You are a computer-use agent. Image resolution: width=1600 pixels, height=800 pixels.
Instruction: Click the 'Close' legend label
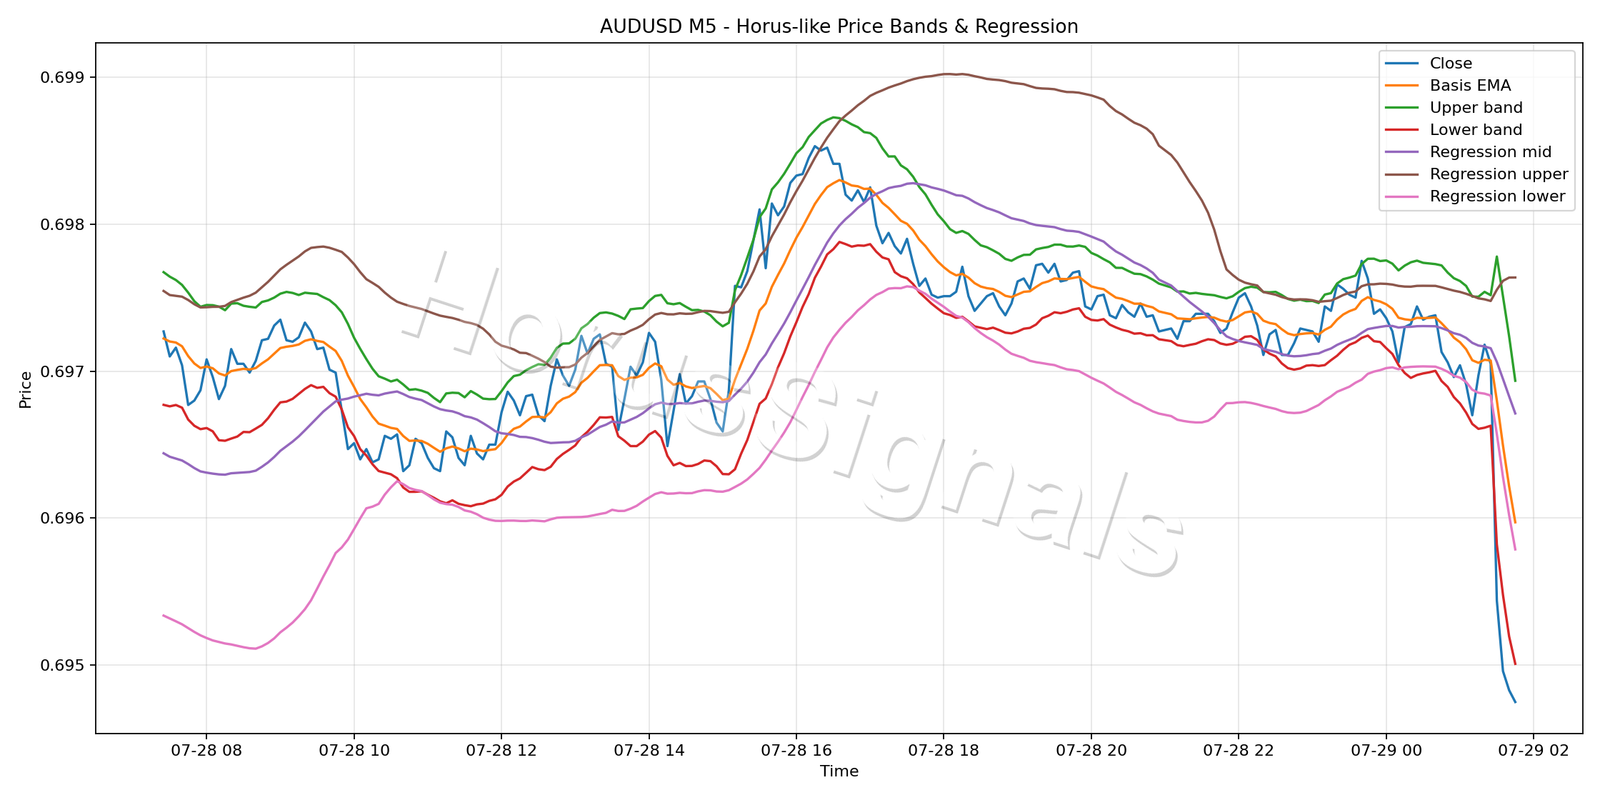coord(1450,64)
